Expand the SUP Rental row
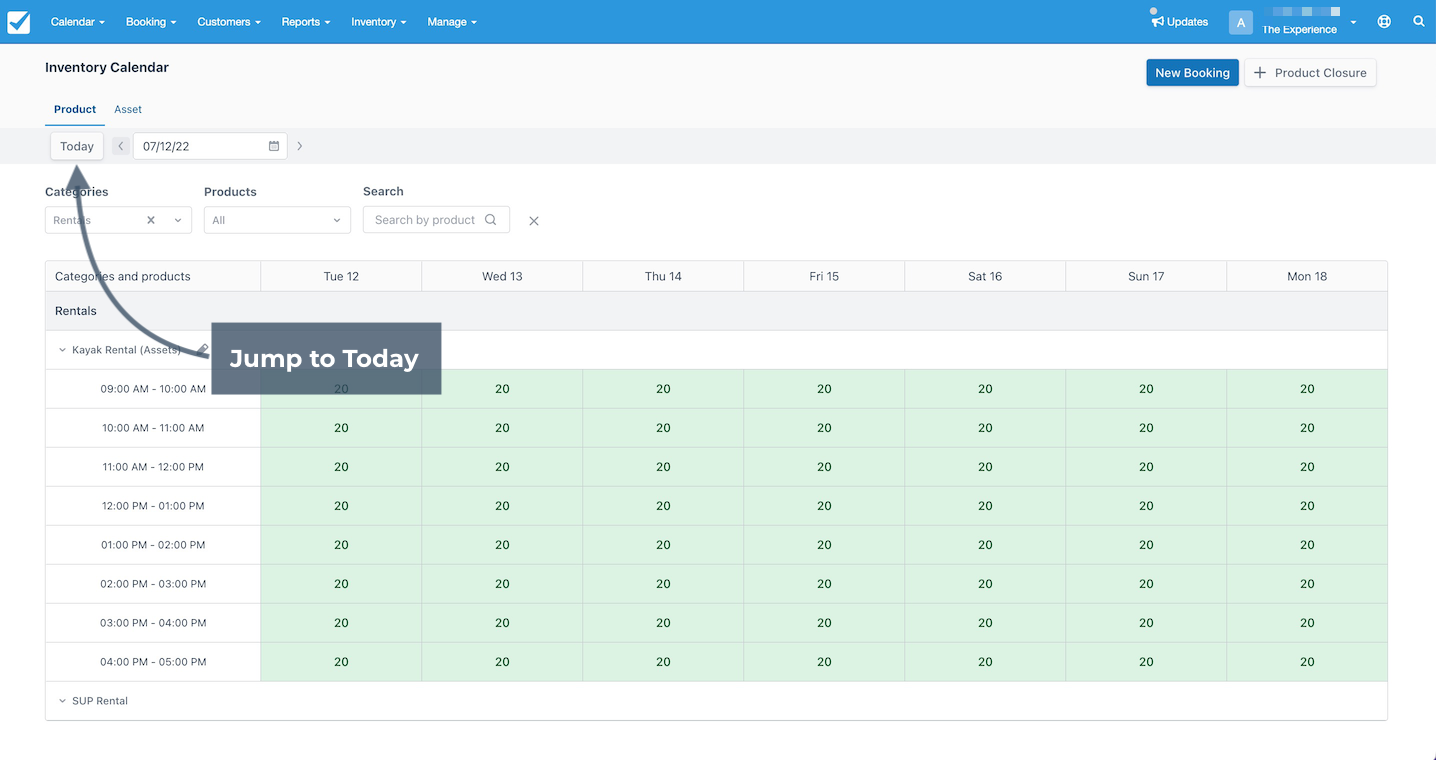The height and width of the screenshot is (760, 1436). pyautogui.click(x=62, y=701)
